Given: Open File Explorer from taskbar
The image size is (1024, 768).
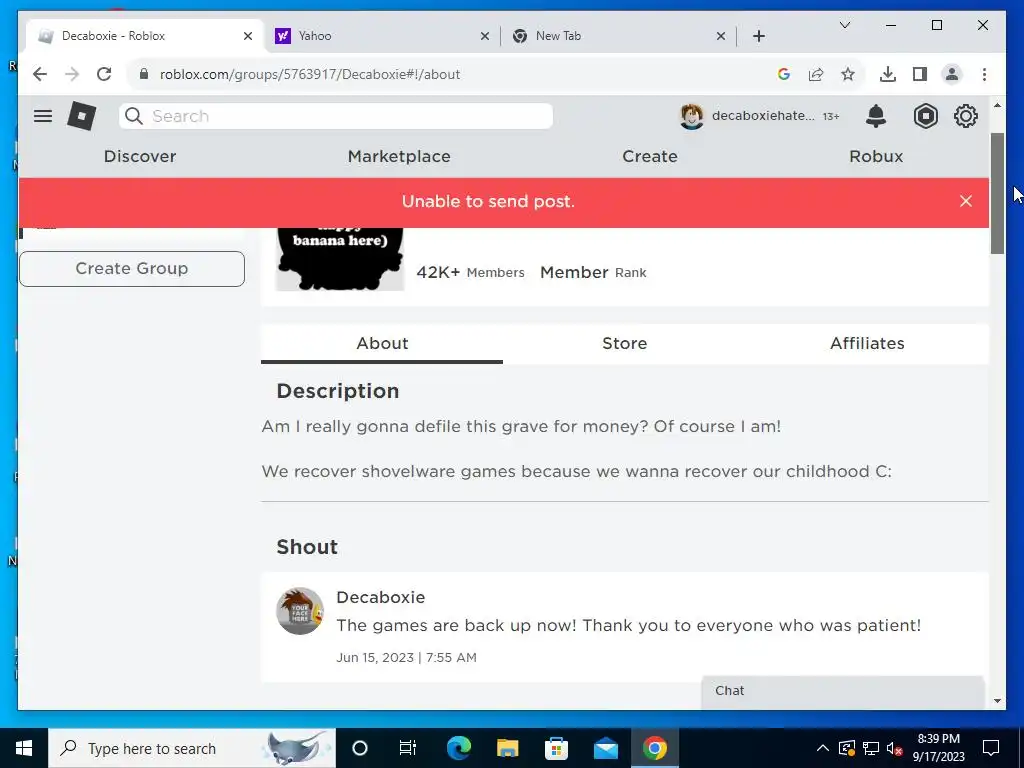Looking at the screenshot, I should [507, 748].
